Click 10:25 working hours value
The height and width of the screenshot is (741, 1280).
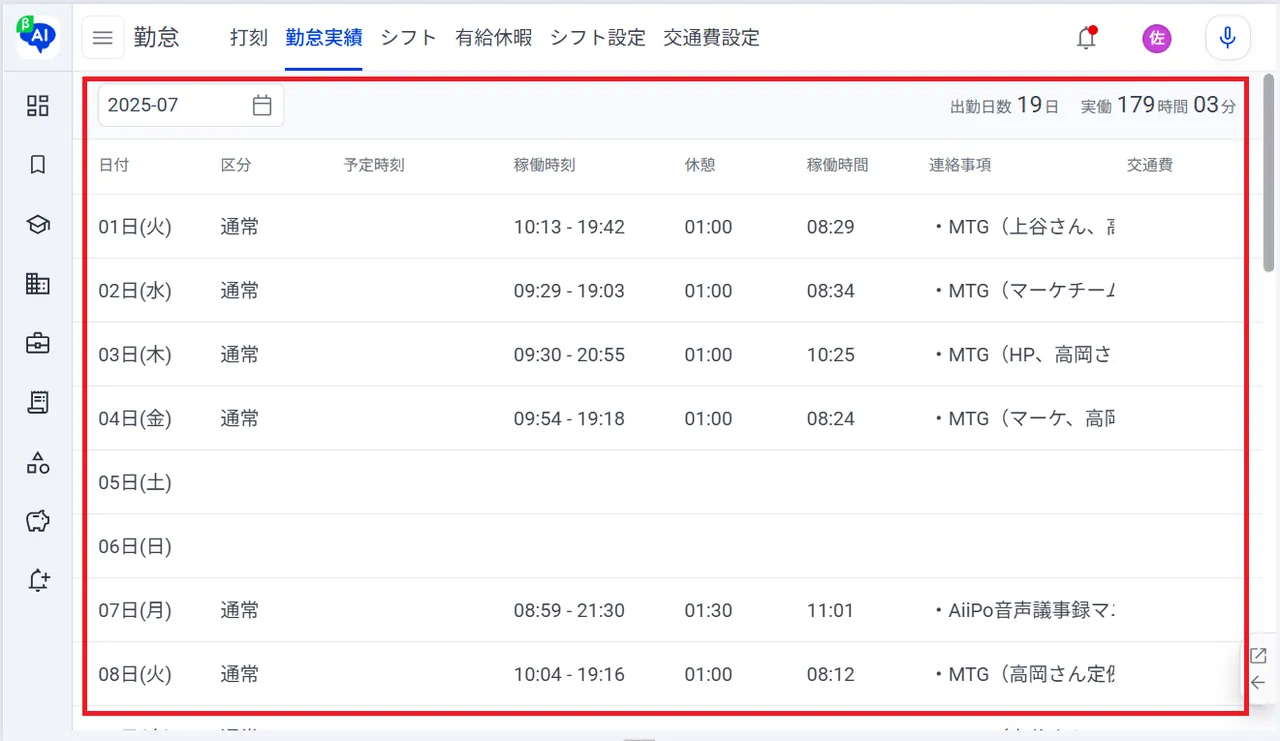coord(831,355)
